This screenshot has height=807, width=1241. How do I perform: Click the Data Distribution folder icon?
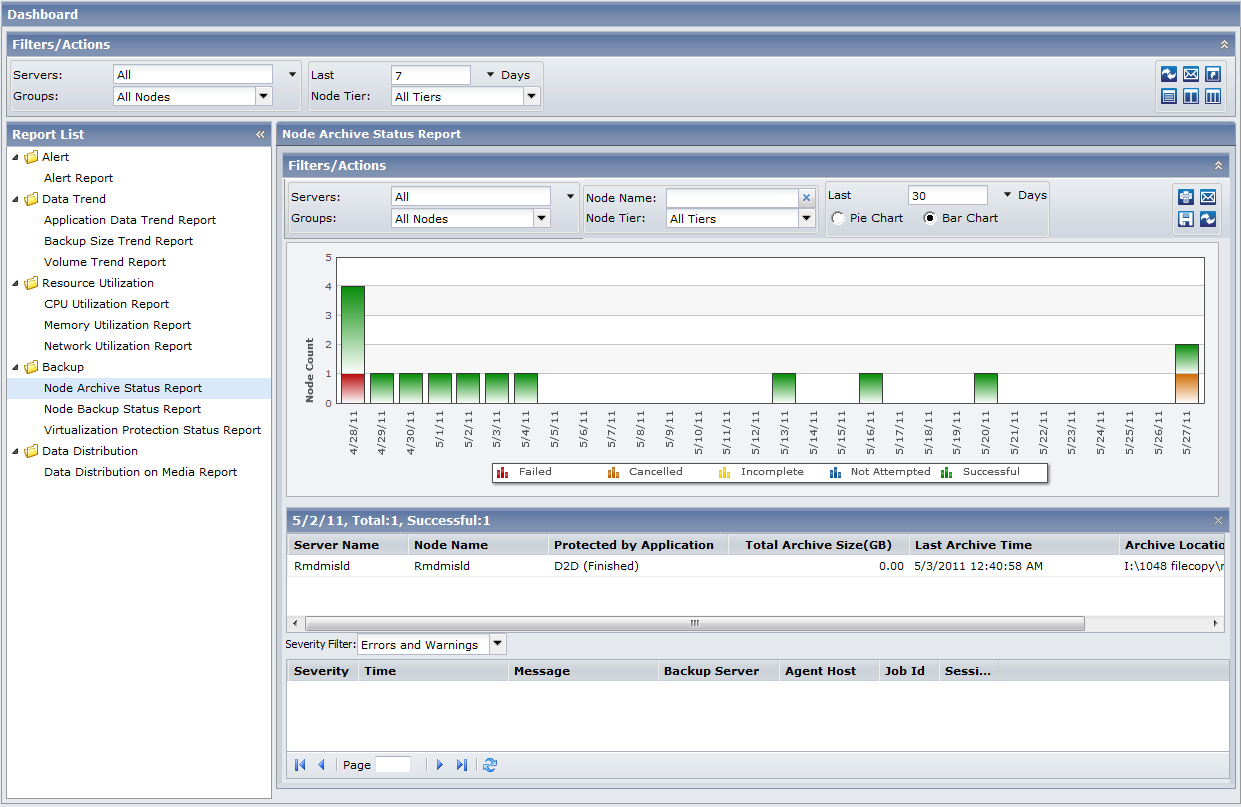(31, 451)
